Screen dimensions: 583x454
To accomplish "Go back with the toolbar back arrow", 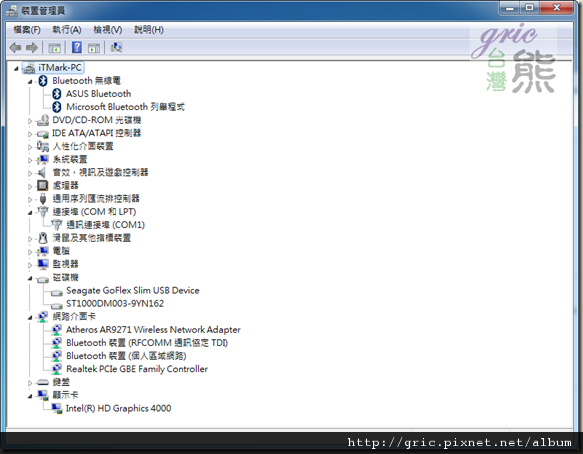I will tap(15, 48).
